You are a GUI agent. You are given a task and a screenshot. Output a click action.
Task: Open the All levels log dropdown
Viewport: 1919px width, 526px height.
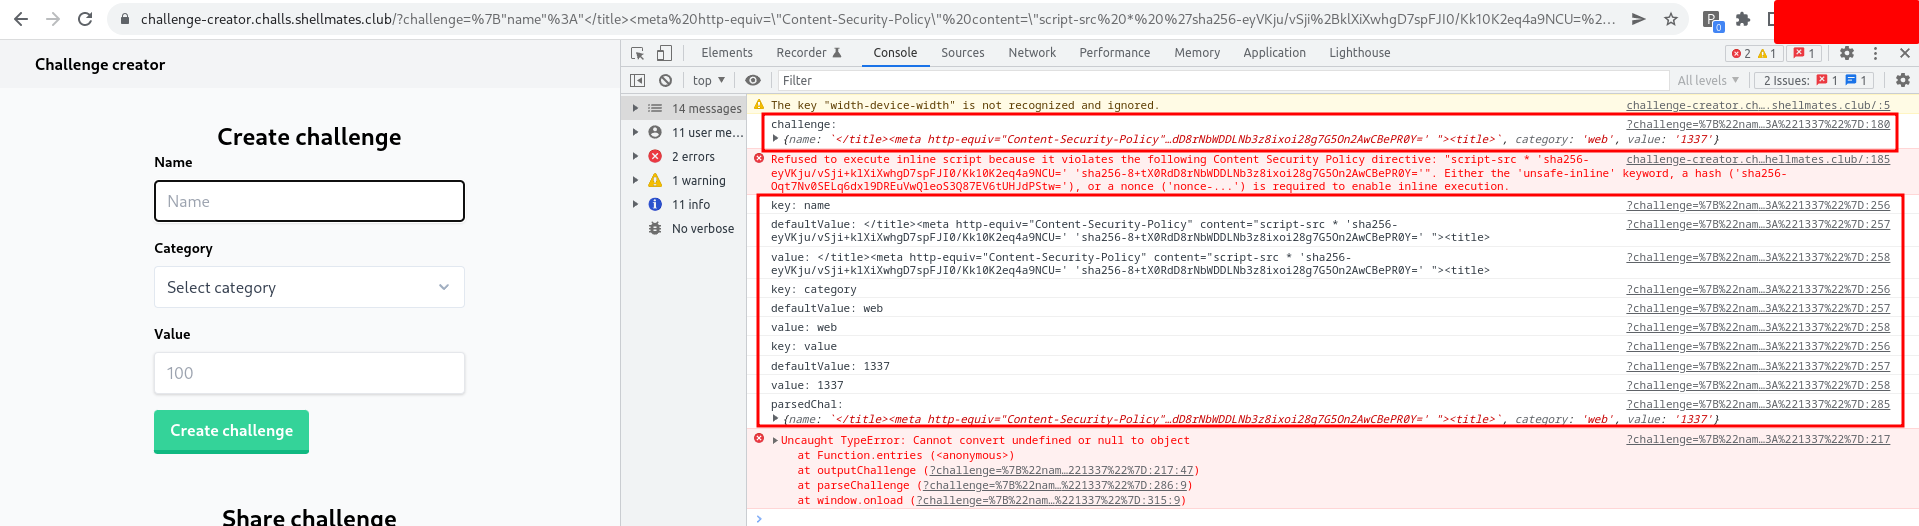click(x=1707, y=81)
